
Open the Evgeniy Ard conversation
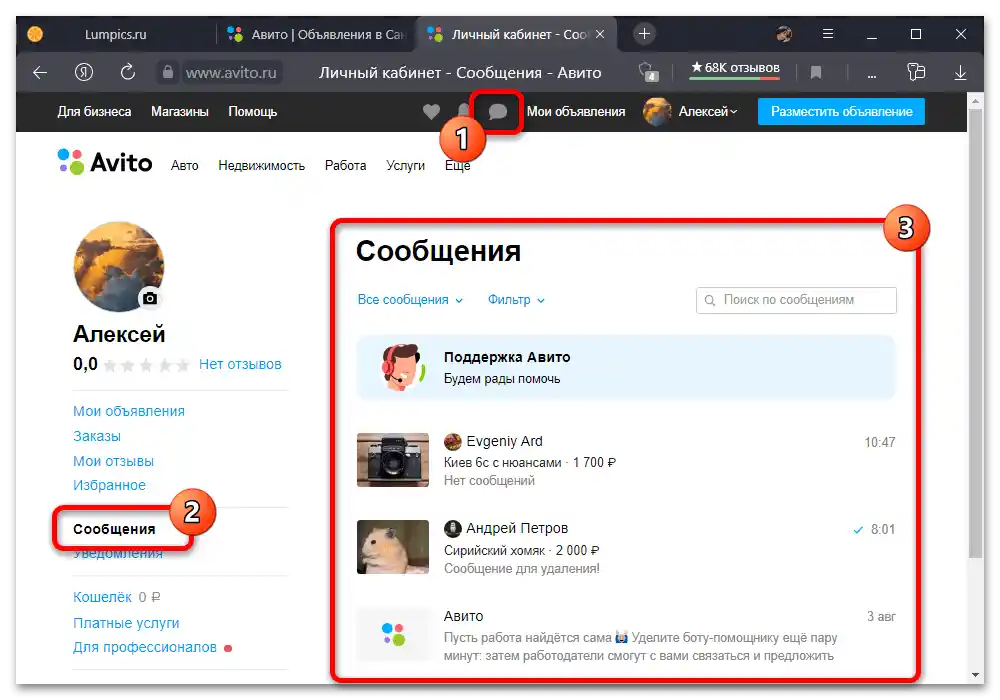click(626, 460)
